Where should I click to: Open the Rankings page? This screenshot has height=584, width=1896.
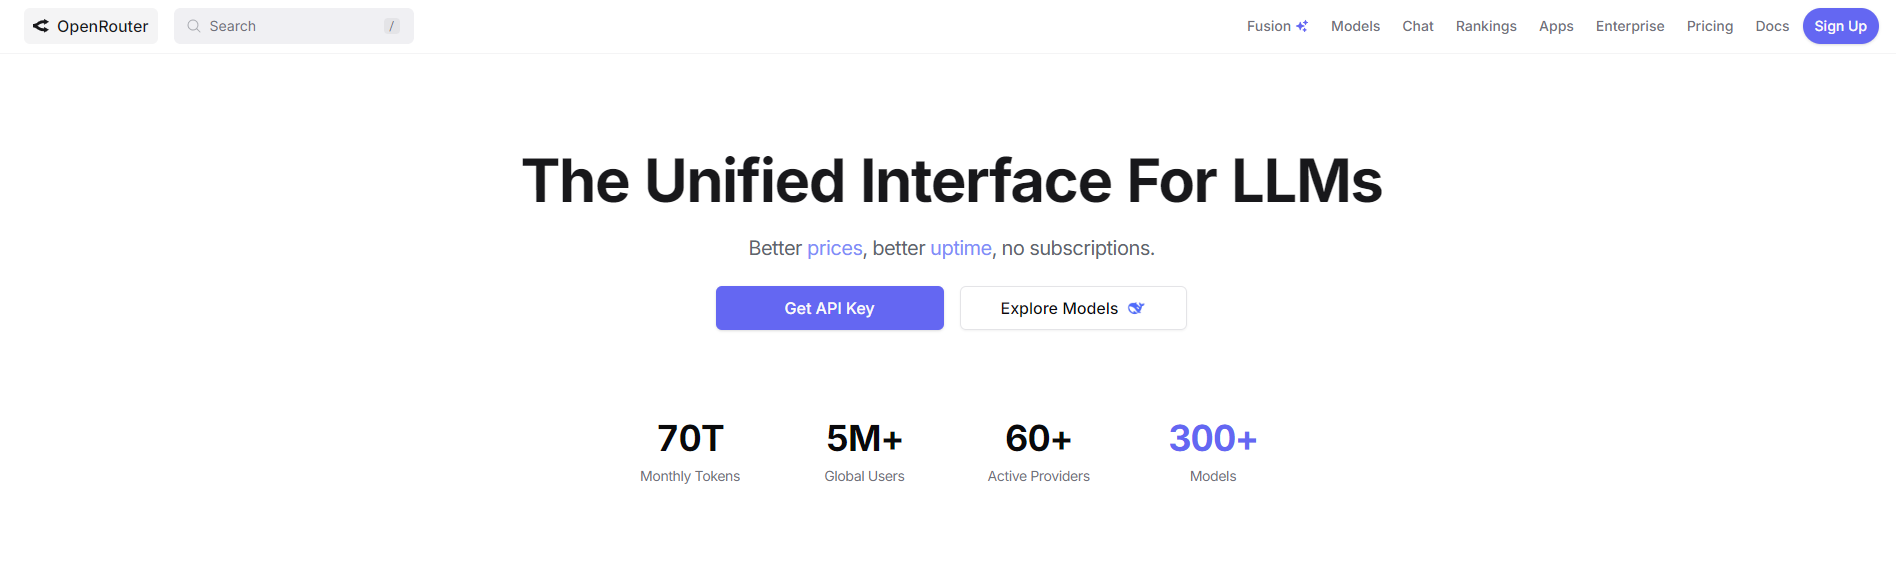(x=1486, y=26)
